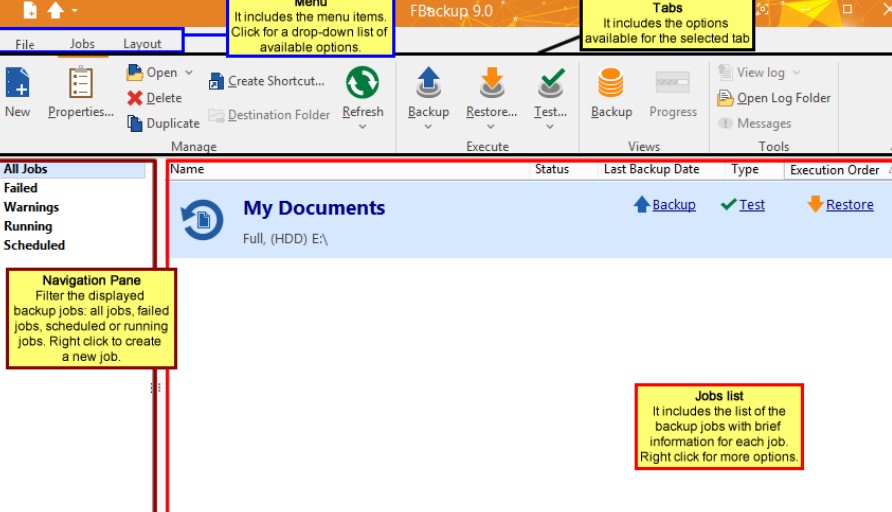Click the greyed Destination Folder item

coord(269,115)
